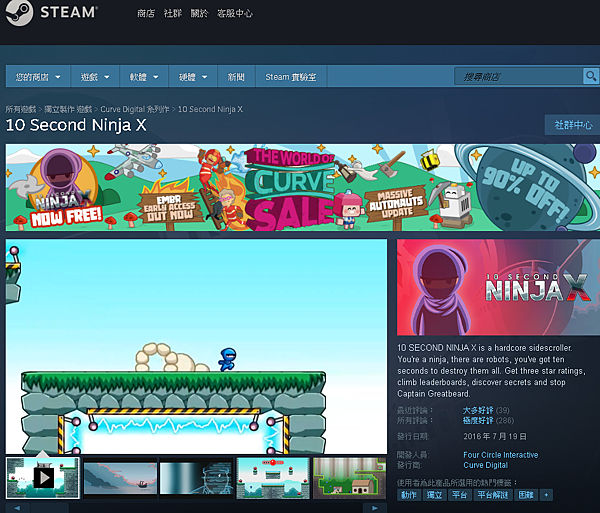
Task: Open the 社群中心 button
Action: pos(573,125)
